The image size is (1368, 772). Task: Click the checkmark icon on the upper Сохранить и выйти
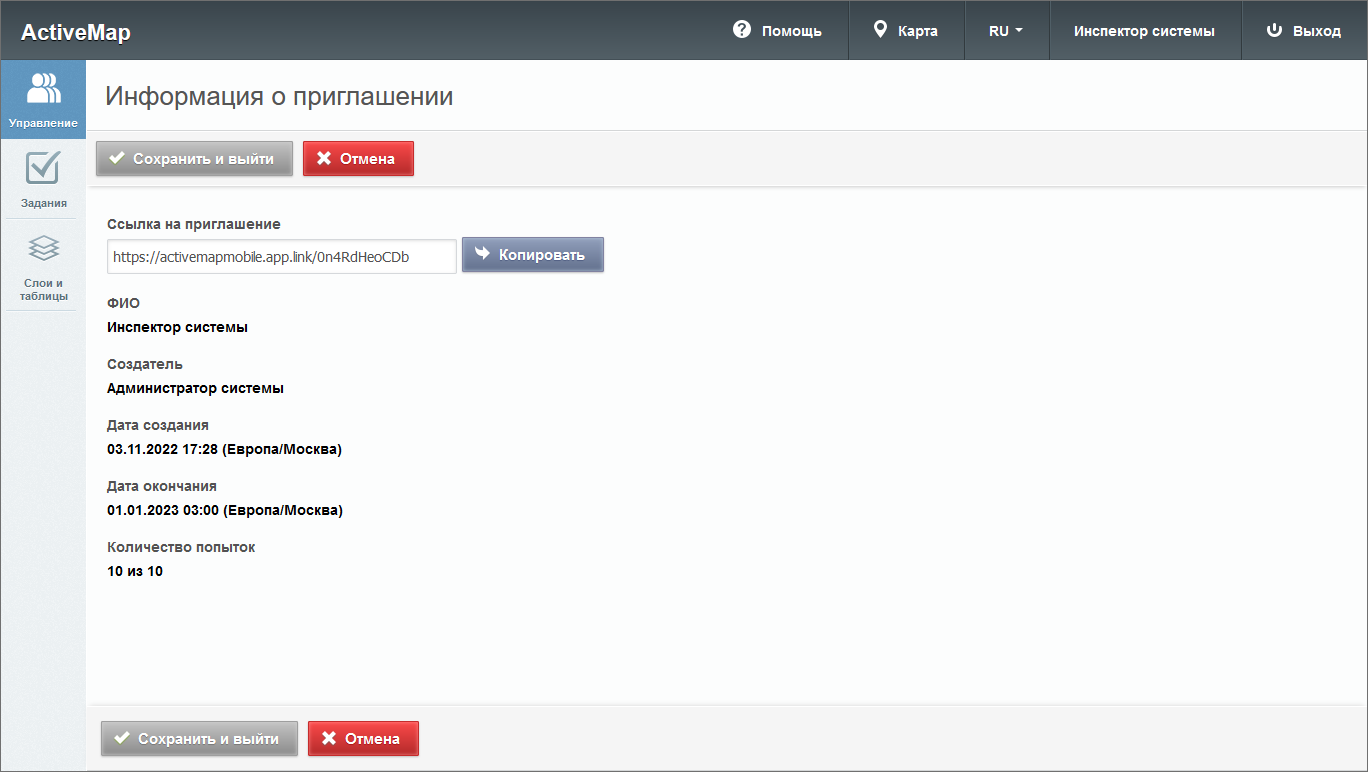coord(117,158)
